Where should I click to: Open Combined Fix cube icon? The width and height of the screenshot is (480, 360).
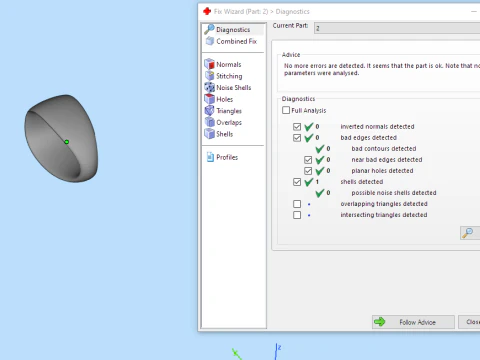coord(210,41)
